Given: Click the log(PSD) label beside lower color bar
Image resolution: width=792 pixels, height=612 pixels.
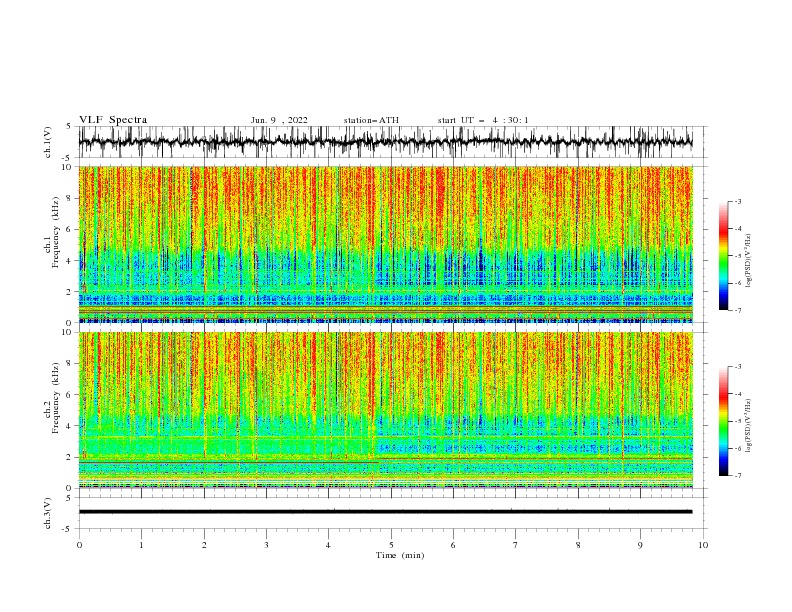Looking at the screenshot, I should pos(749,425).
